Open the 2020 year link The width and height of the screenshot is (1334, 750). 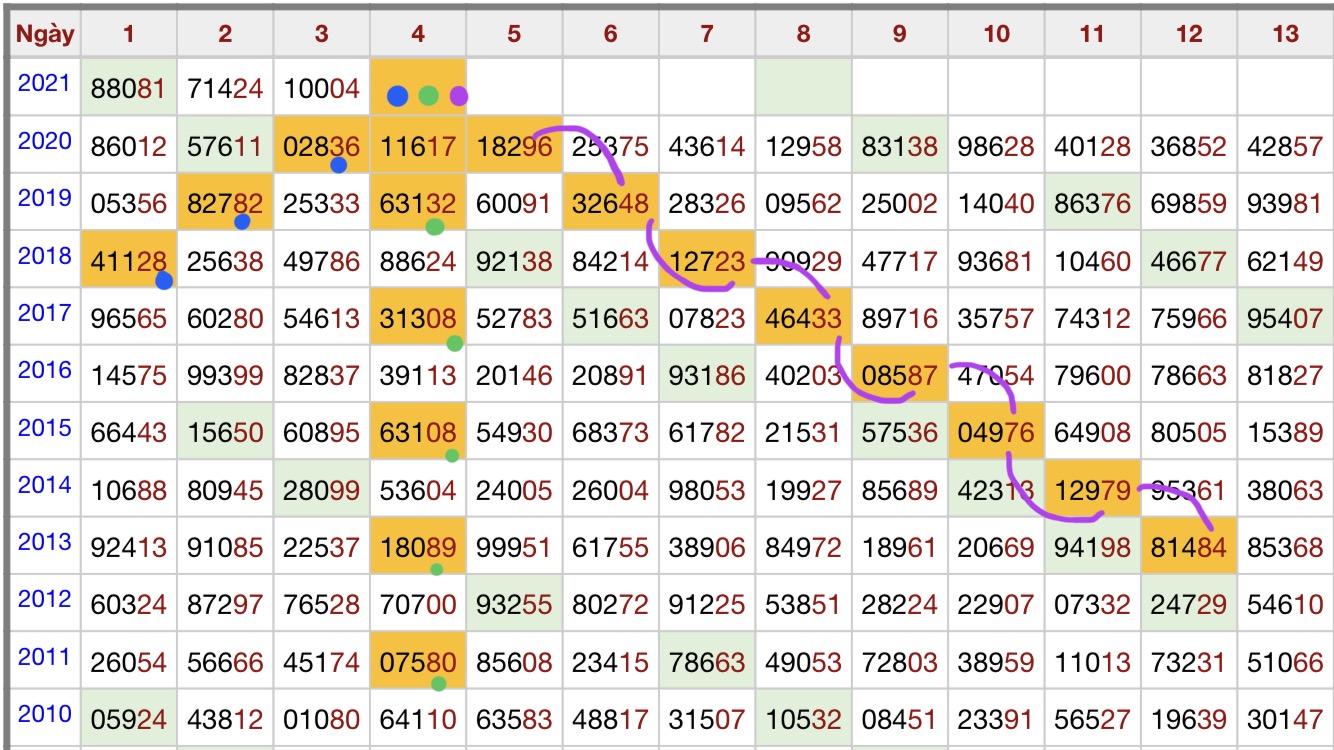click(45, 141)
